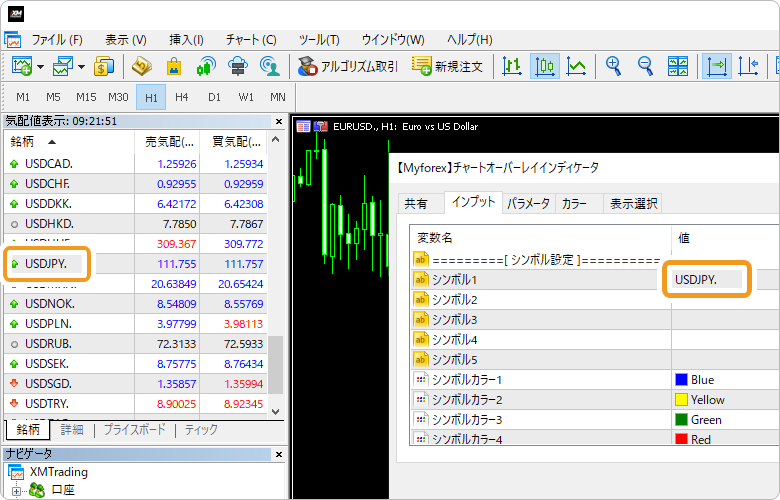Click the Navigator panel icon
This screenshot has height=500, width=780.
coord(141,66)
